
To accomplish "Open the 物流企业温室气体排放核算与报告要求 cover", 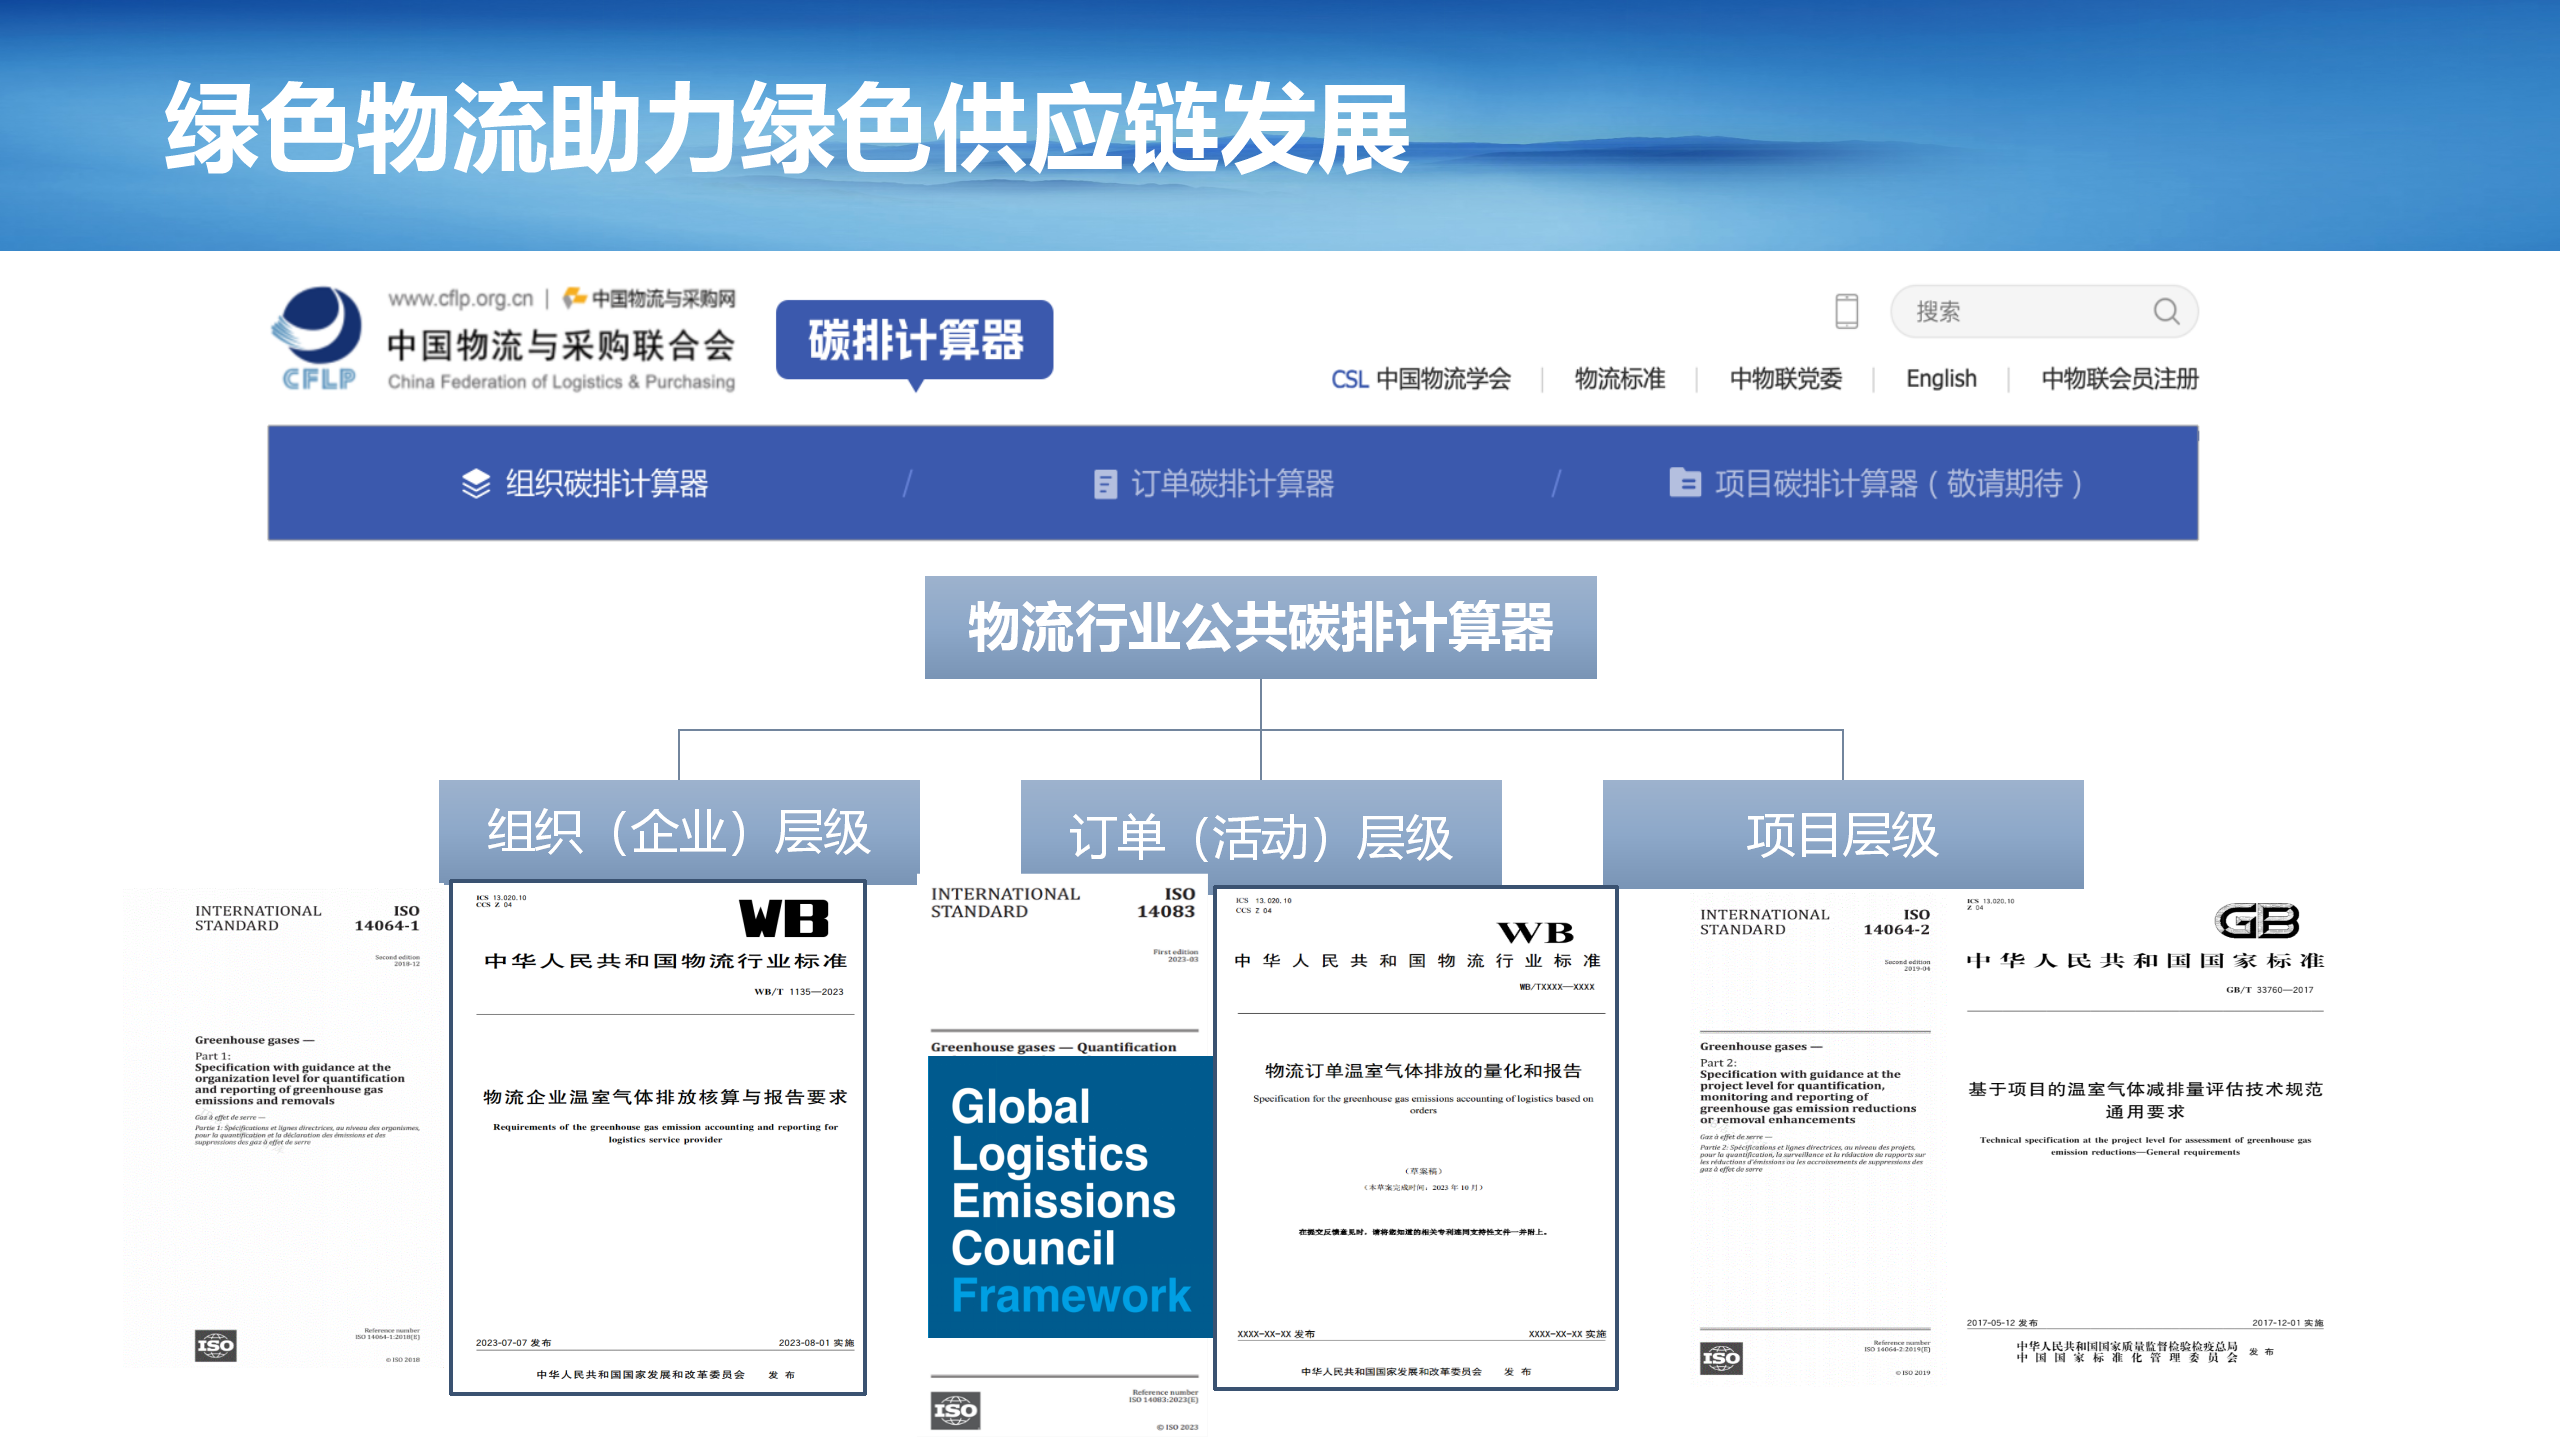I will tap(658, 1138).
